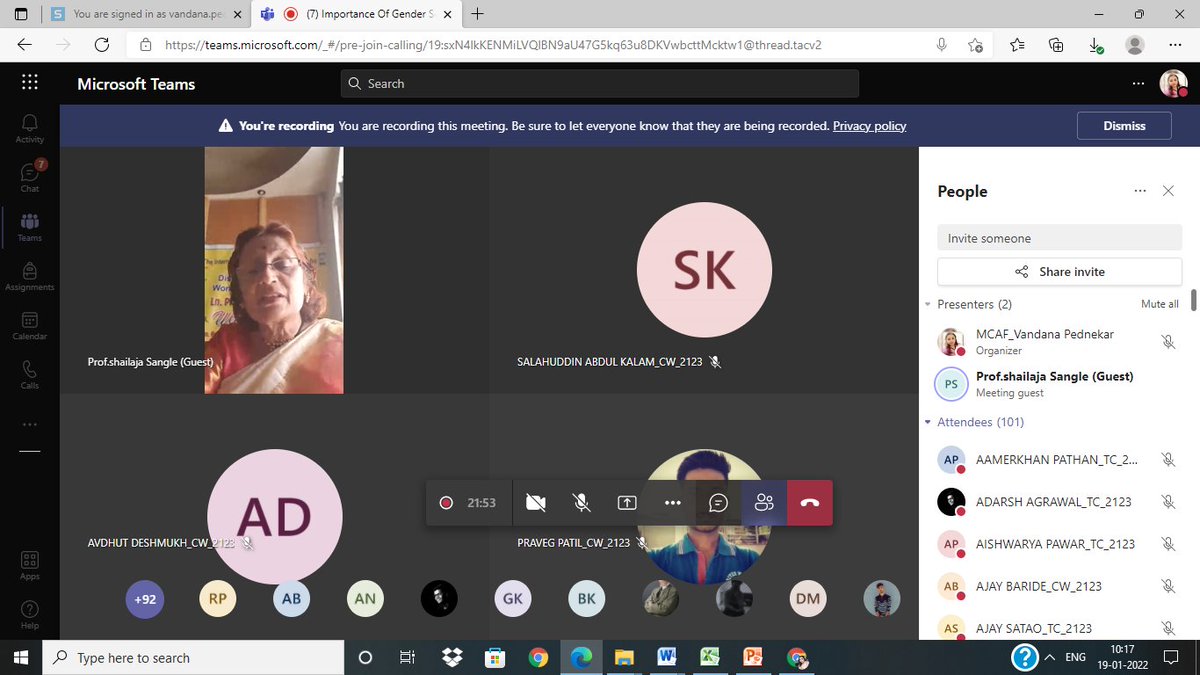Share your screen in the meeting

627,503
